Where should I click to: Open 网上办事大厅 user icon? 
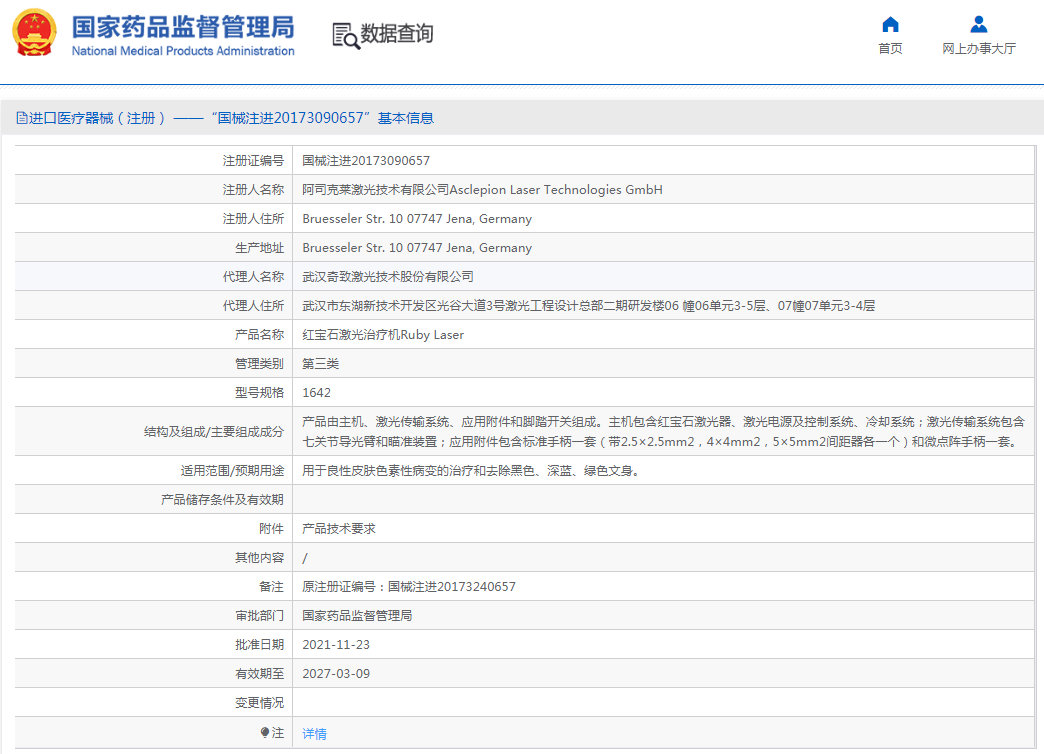[979, 25]
